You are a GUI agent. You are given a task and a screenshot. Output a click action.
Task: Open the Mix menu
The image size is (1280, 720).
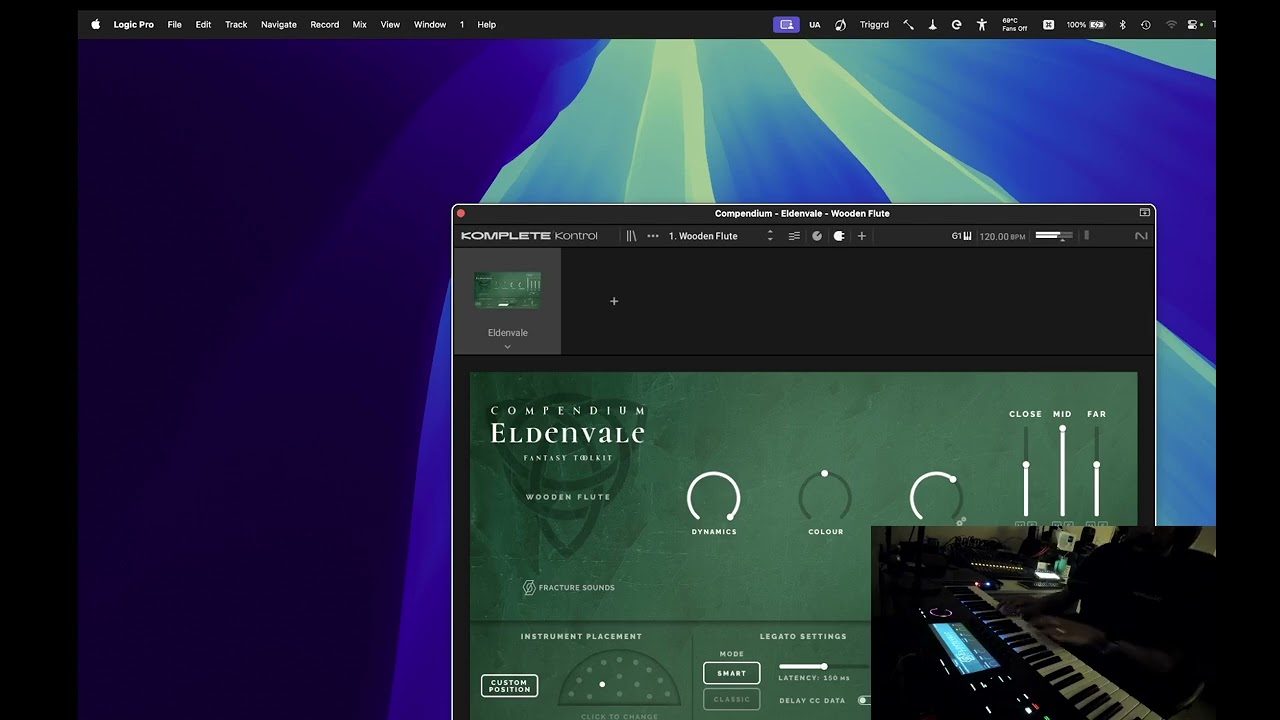click(x=359, y=24)
